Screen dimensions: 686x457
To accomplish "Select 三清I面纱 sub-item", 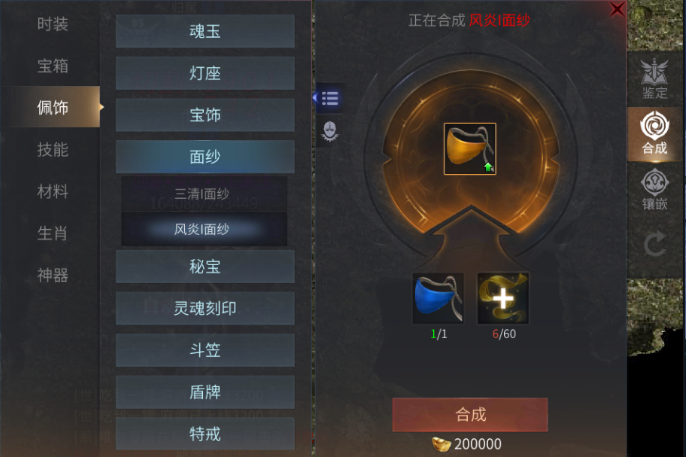I will click(204, 194).
